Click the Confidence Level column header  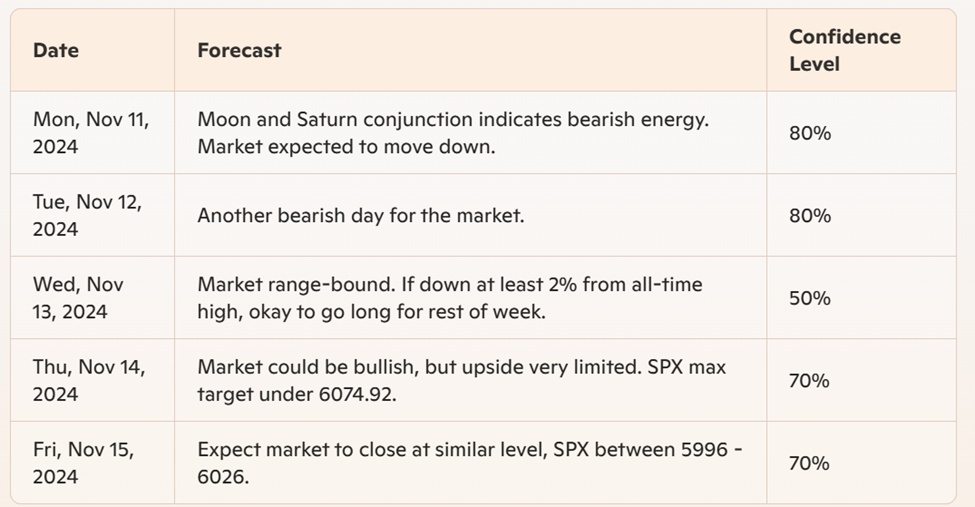(845, 50)
